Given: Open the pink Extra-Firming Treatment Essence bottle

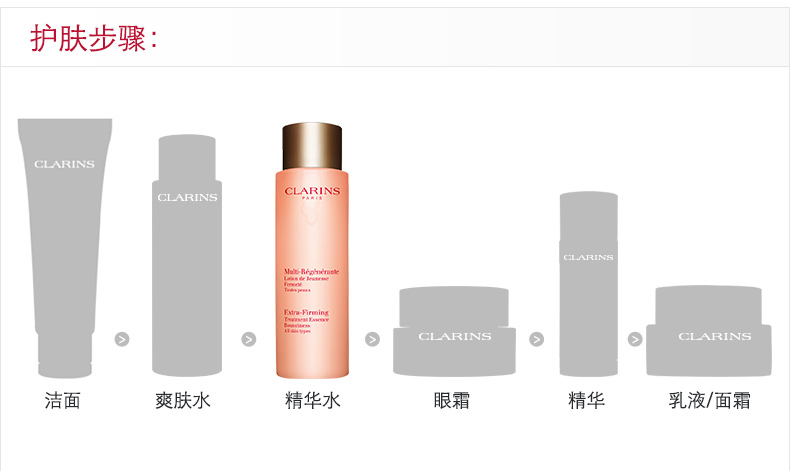Looking at the screenshot, I should tap(312, 250).
